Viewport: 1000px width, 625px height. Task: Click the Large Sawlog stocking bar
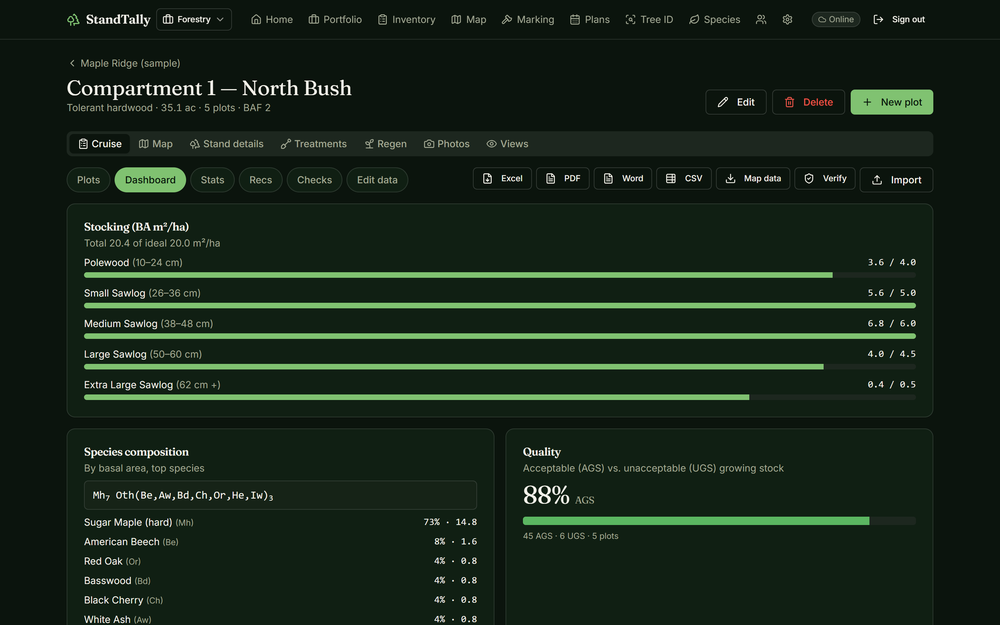pyautogui.click(x=500, y=367)
